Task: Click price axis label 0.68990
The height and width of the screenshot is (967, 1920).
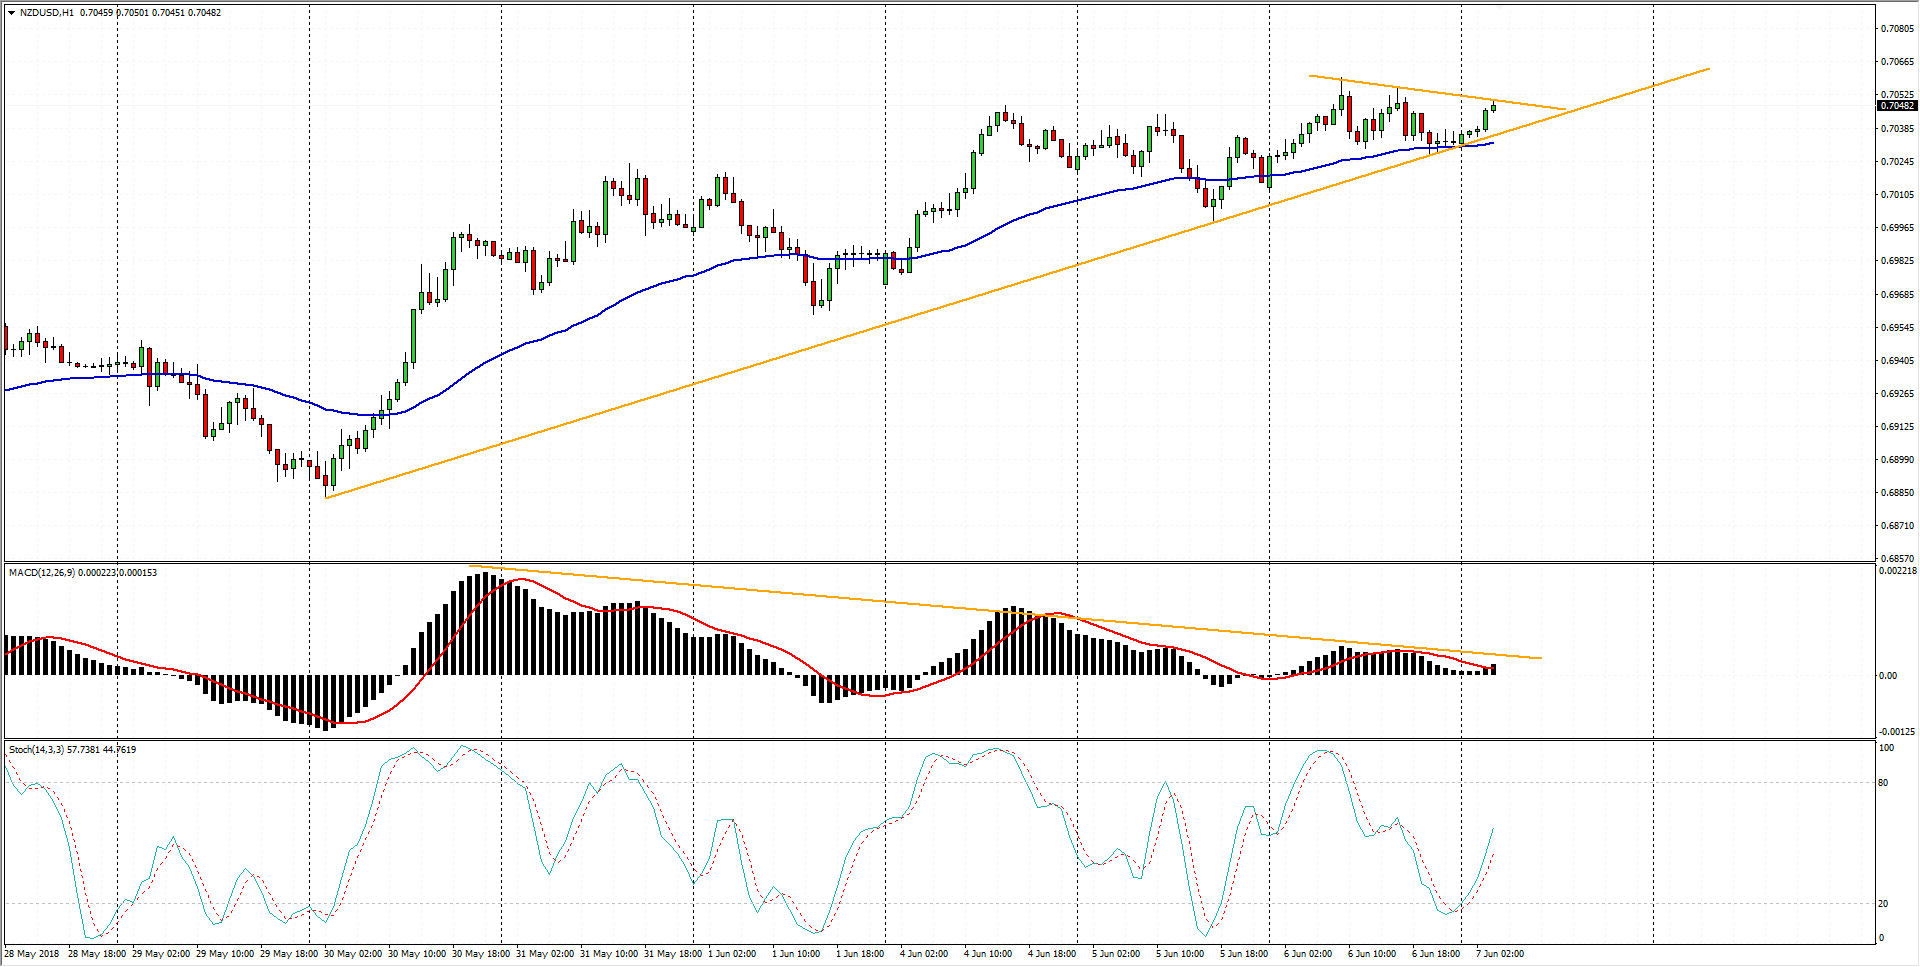Action: click(x=1897, y=459)
